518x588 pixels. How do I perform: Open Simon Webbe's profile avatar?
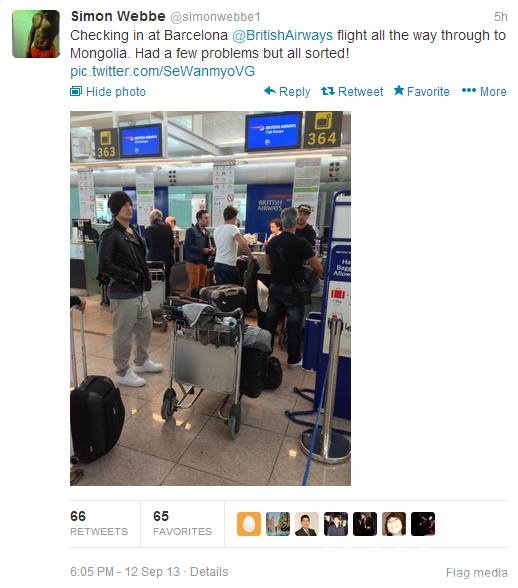tap(36, 34)
